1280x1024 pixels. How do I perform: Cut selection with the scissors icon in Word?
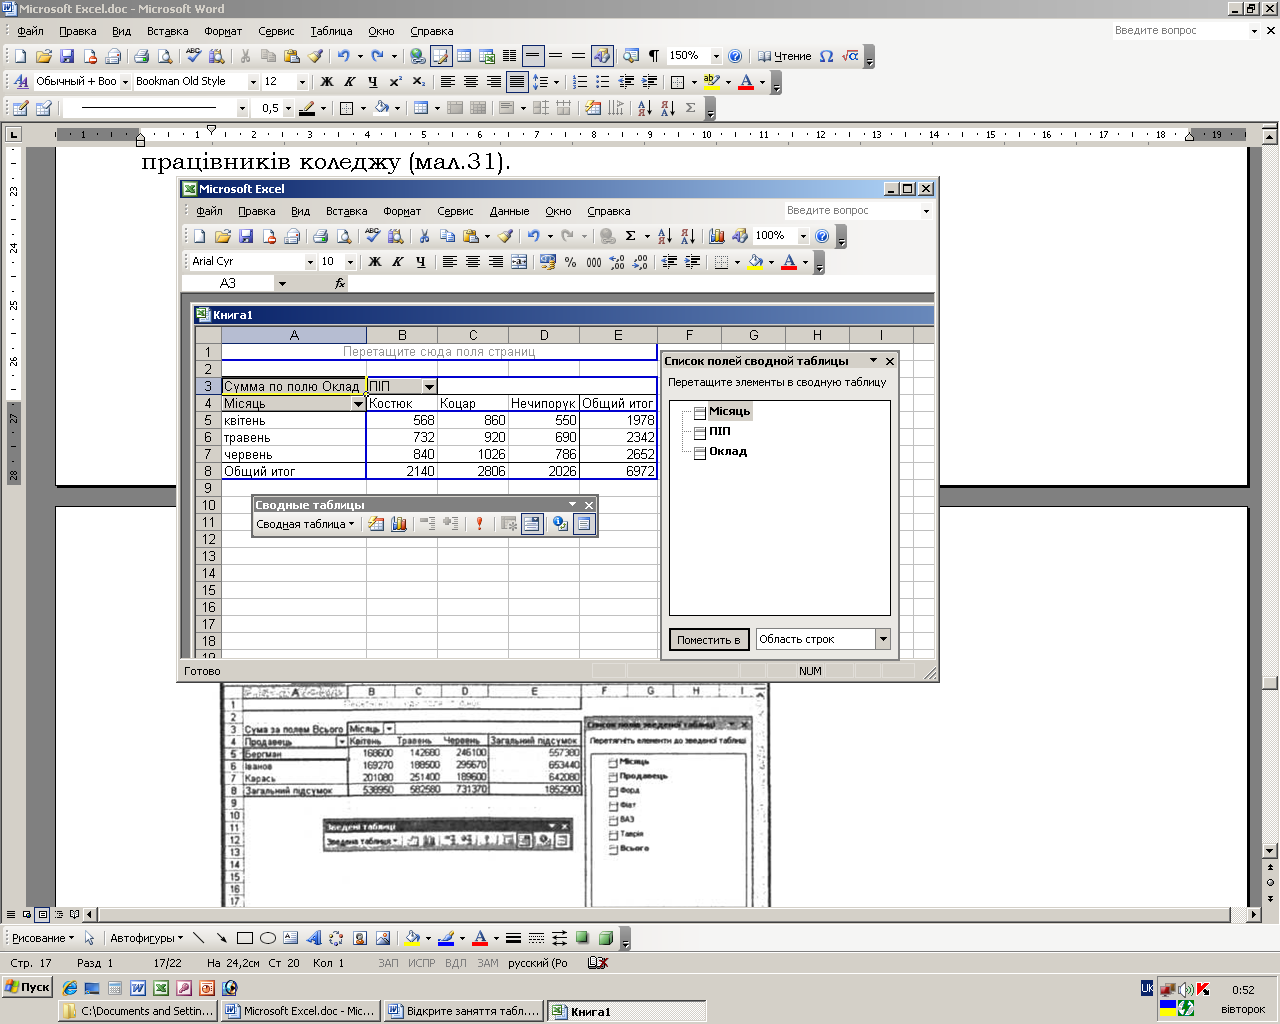tap(245, 56)
